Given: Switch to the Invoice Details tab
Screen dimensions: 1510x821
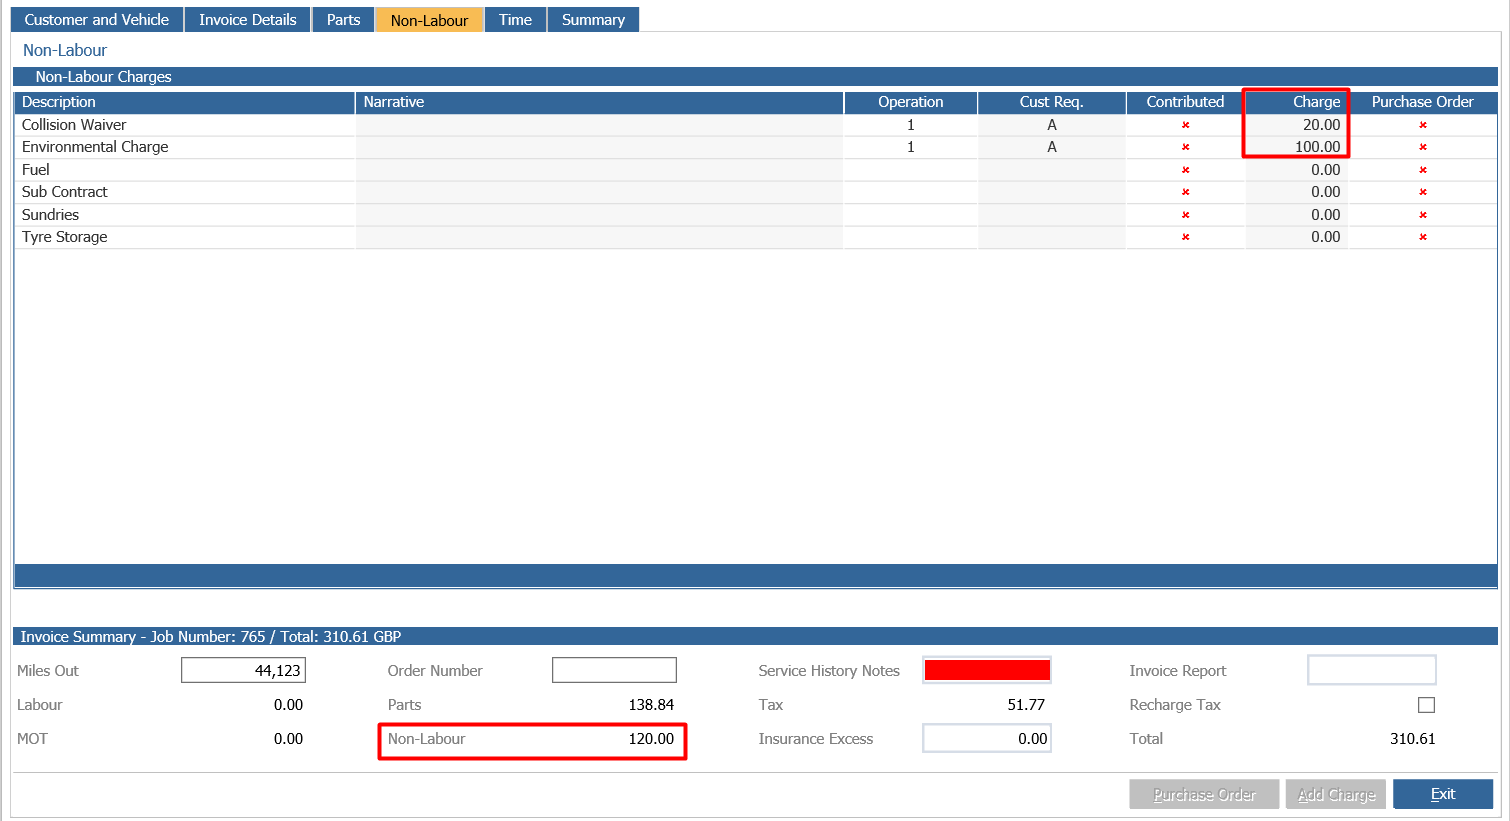Looking at the screenshot, I should 248,20.
